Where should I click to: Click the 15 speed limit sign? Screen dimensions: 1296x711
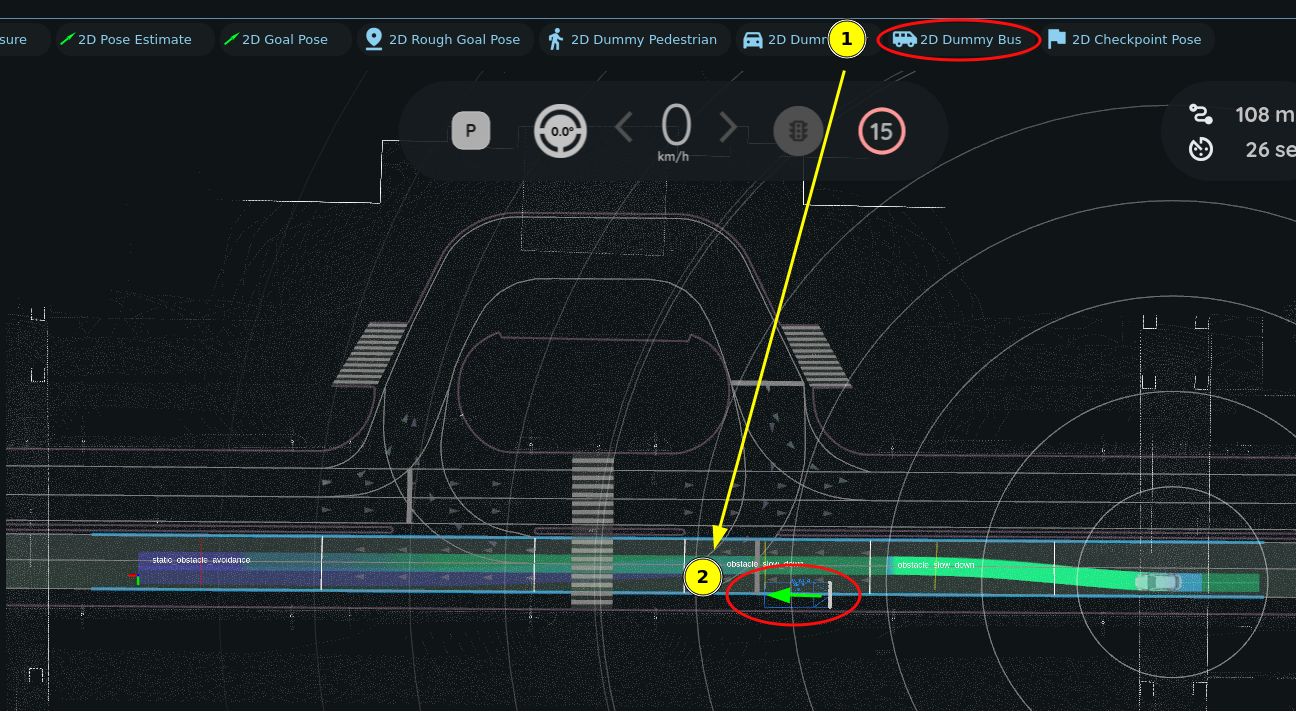point(881,131)
